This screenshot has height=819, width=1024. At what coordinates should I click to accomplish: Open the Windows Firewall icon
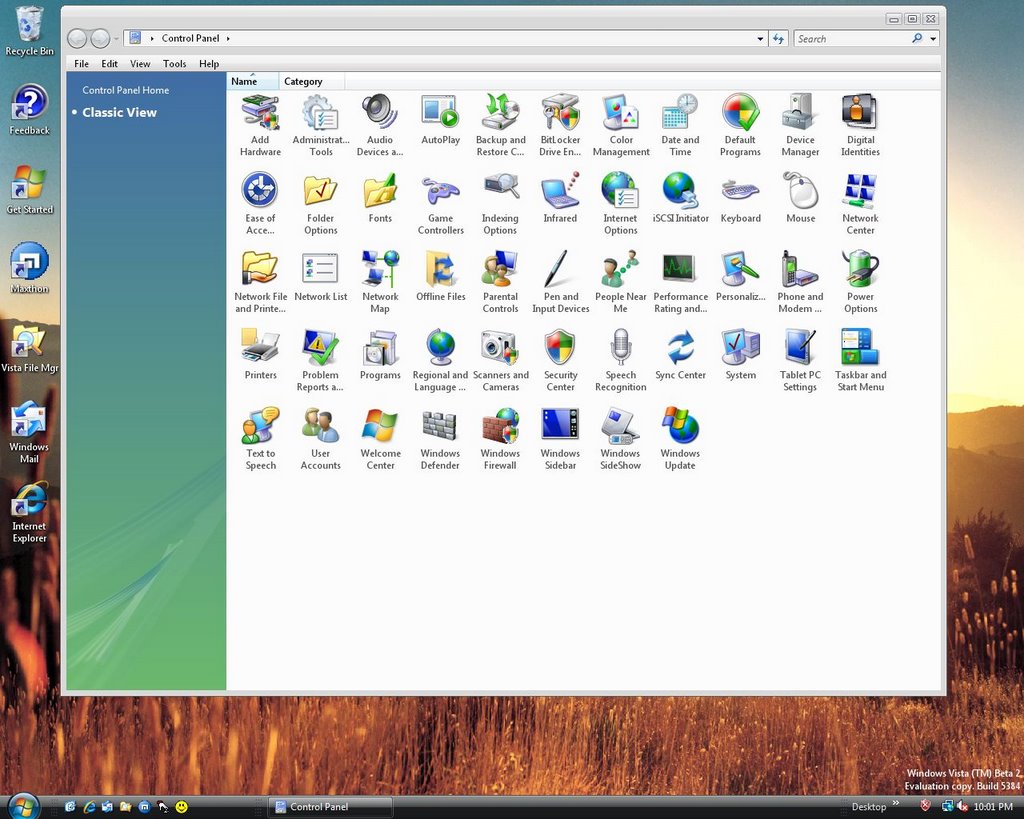pyautogui.click(x=500, y=427)
